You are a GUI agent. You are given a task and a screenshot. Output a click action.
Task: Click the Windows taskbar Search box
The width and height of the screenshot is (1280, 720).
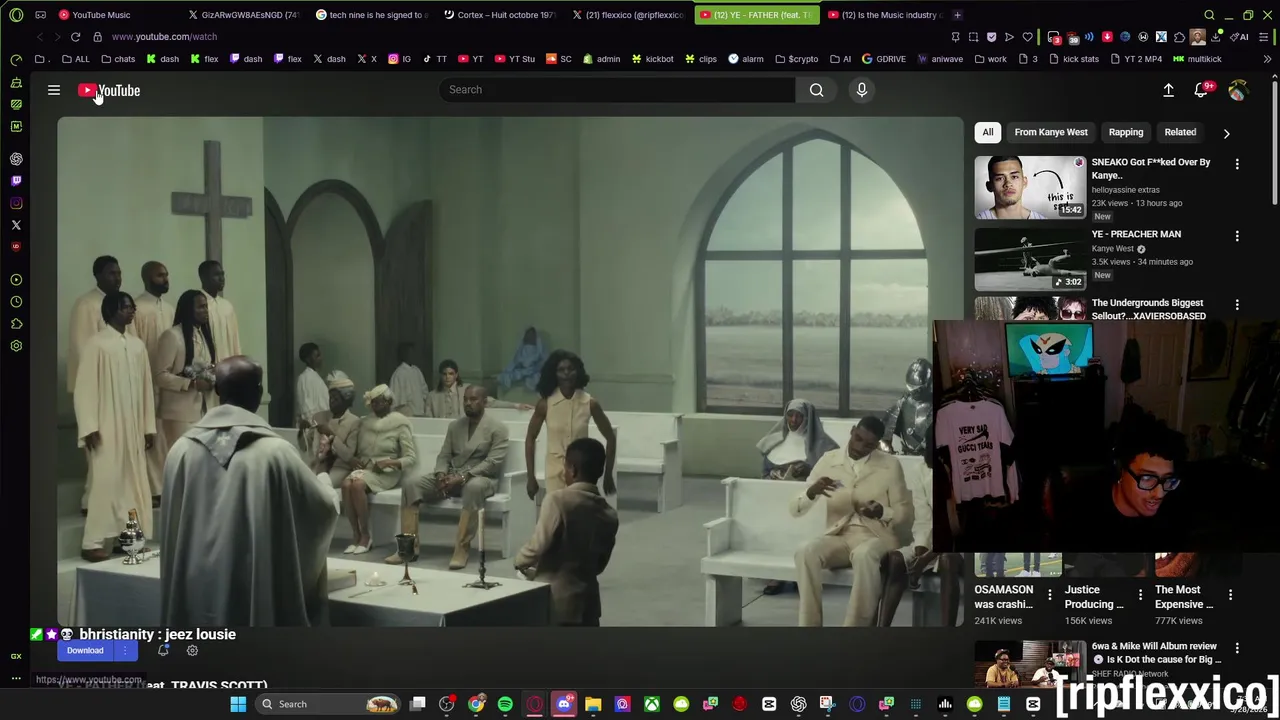[328, 704]
